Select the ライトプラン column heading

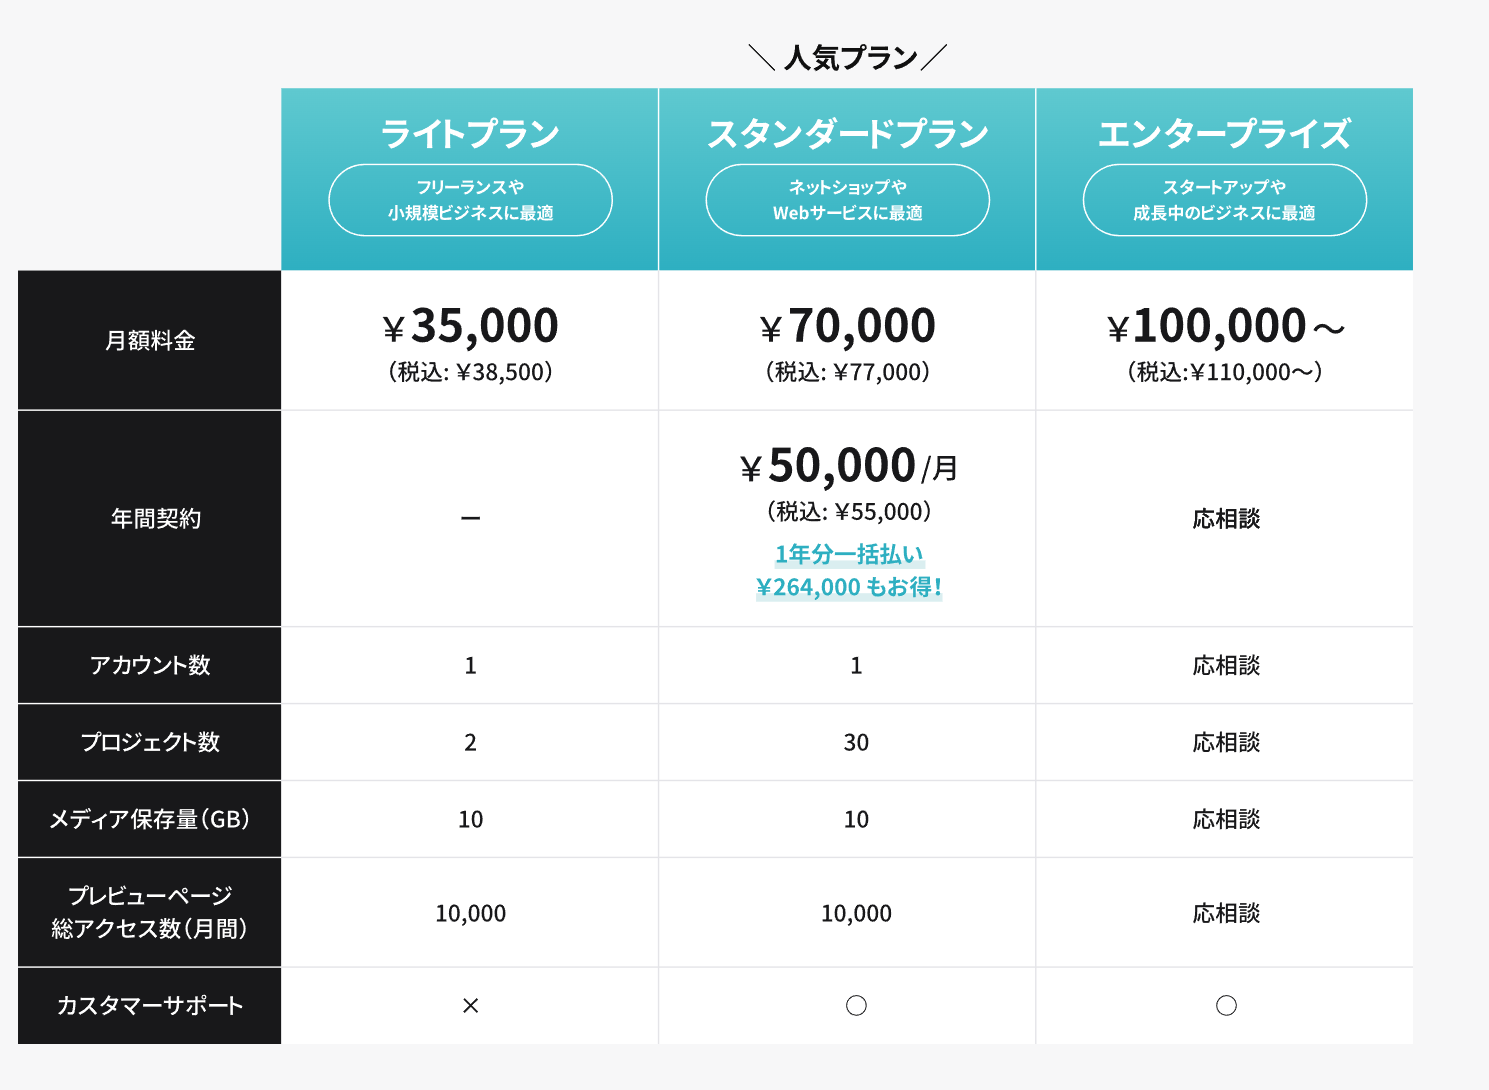coord(470,134)
